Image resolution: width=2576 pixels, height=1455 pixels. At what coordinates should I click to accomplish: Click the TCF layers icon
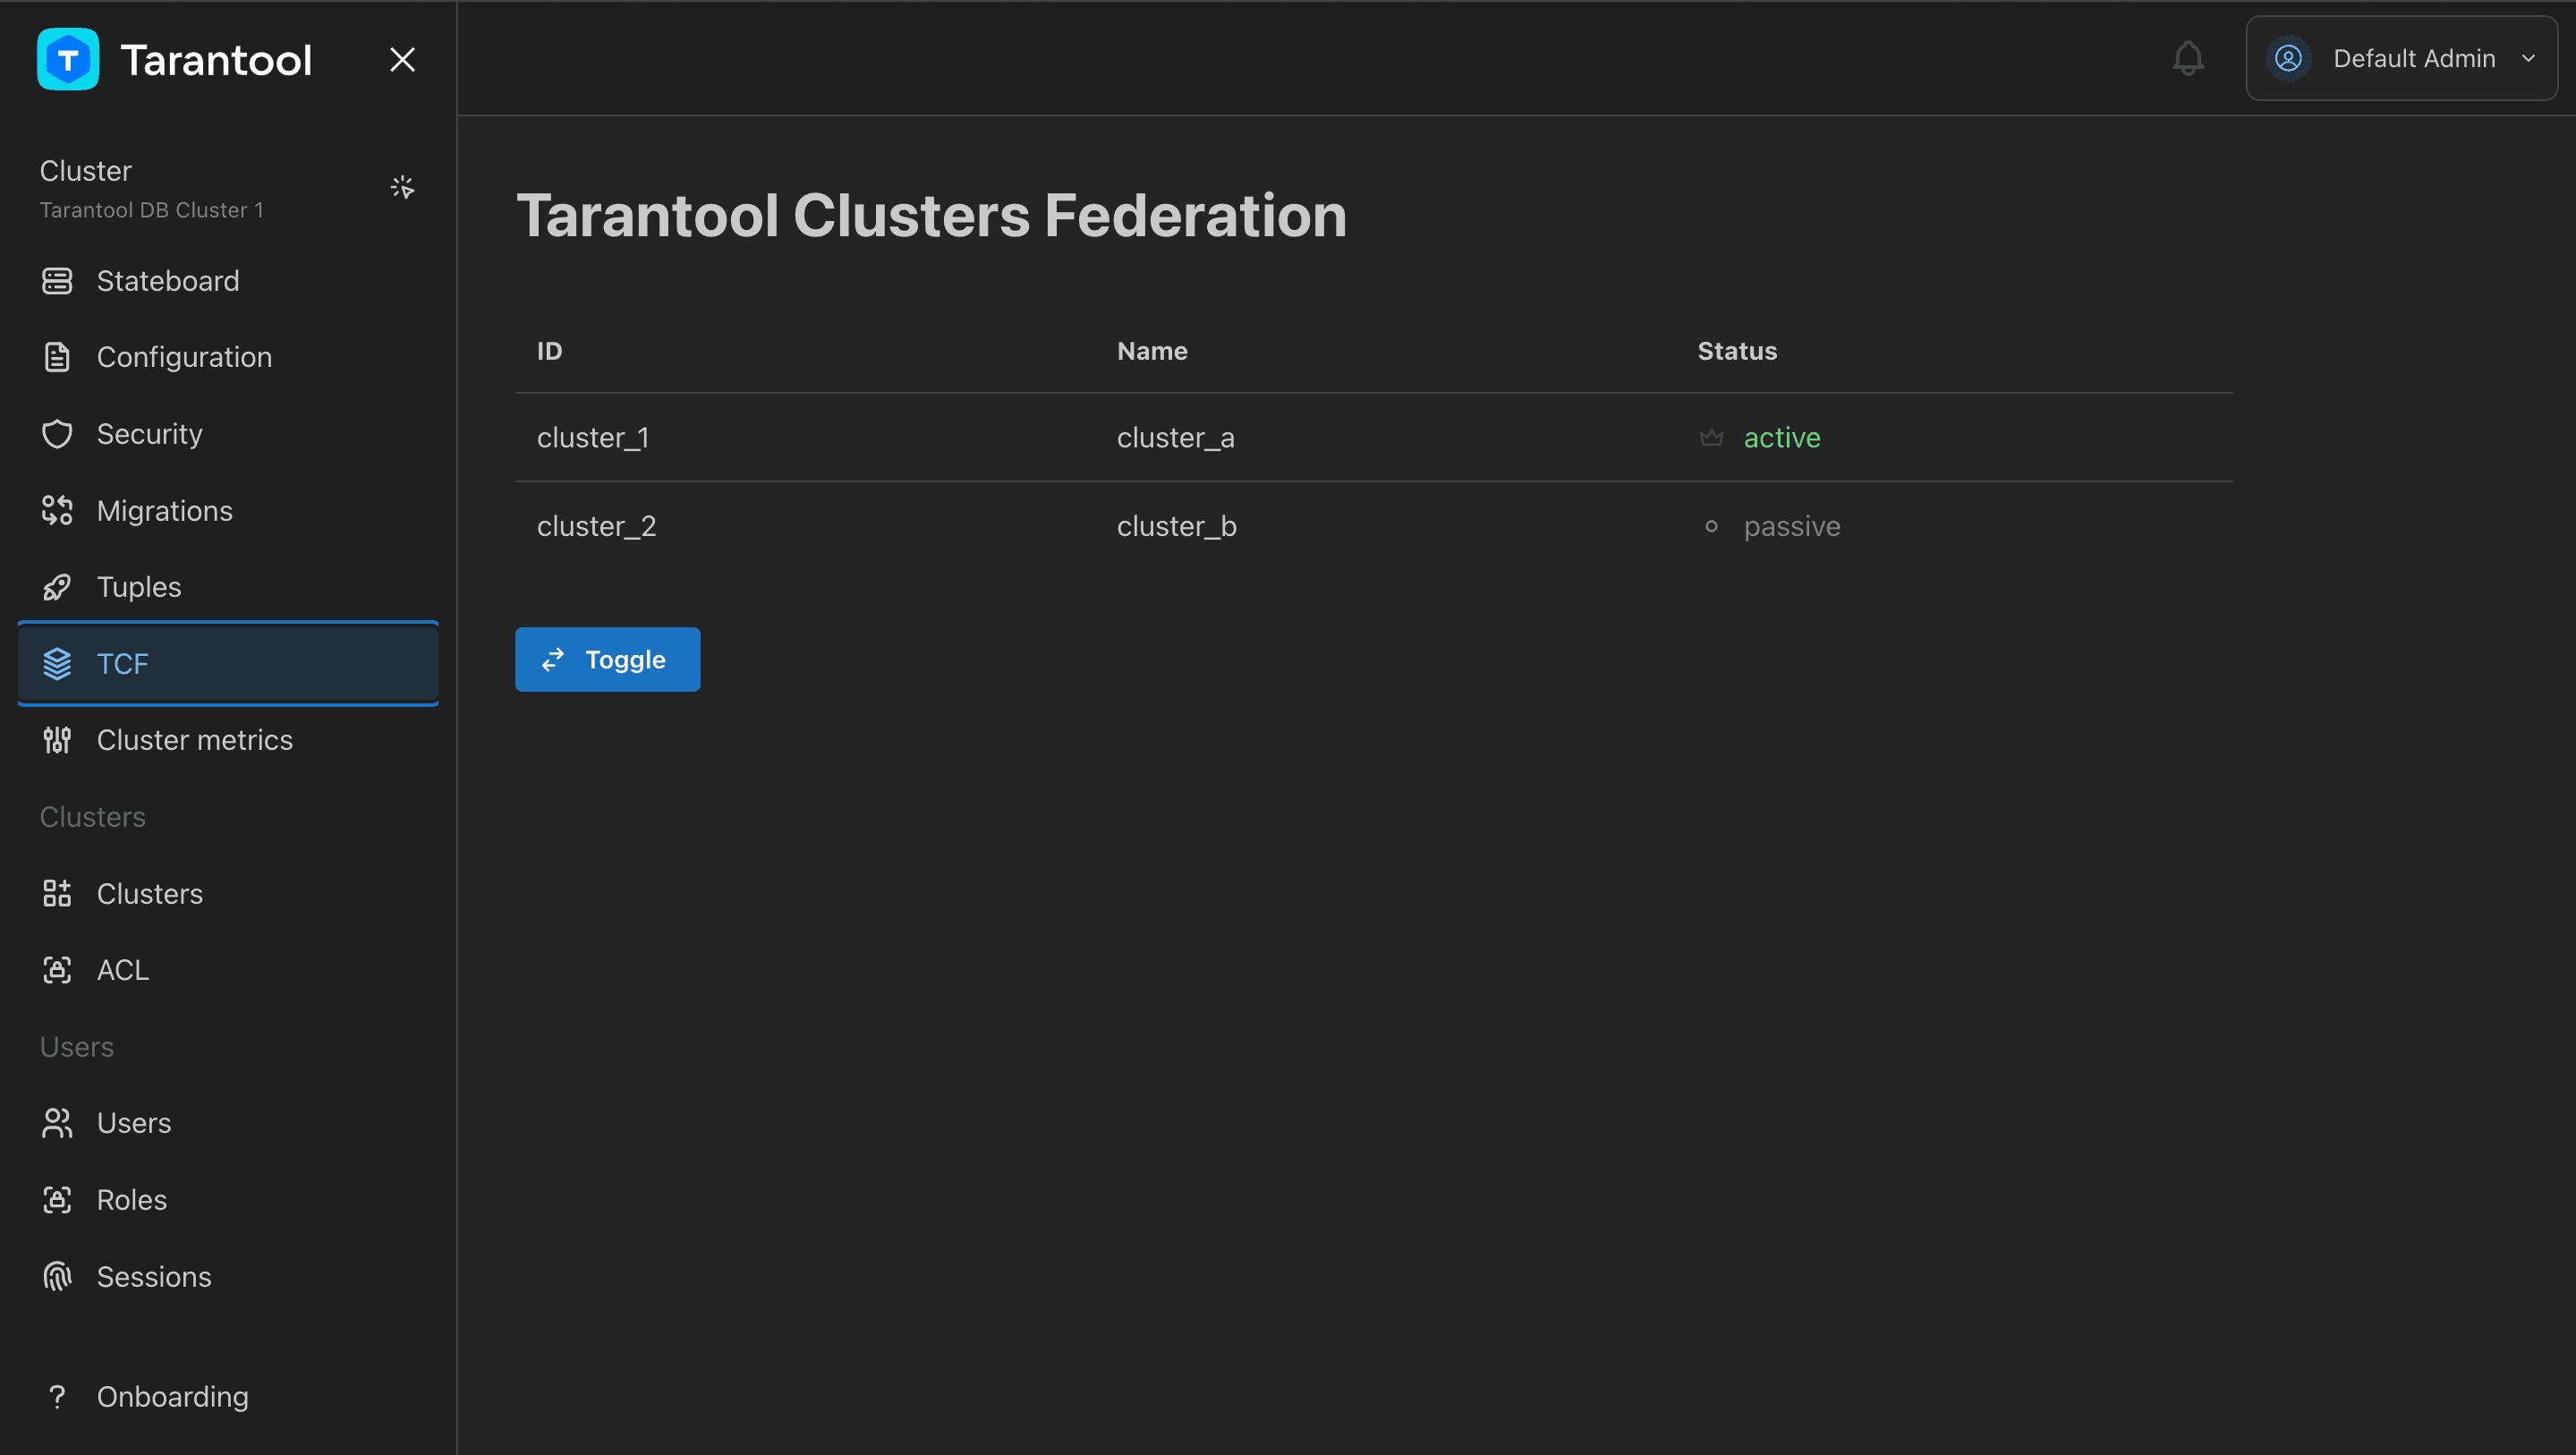click(x=57, y=664)
